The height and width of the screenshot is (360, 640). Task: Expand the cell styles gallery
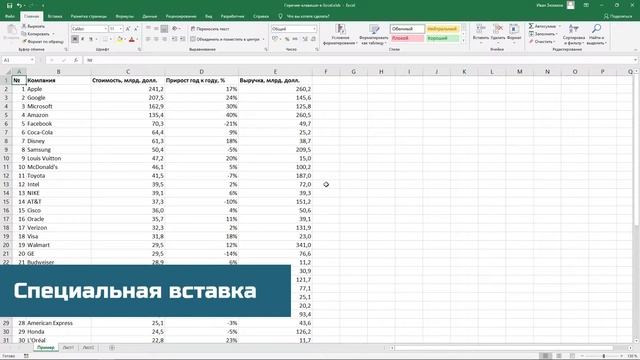(464, 41)
